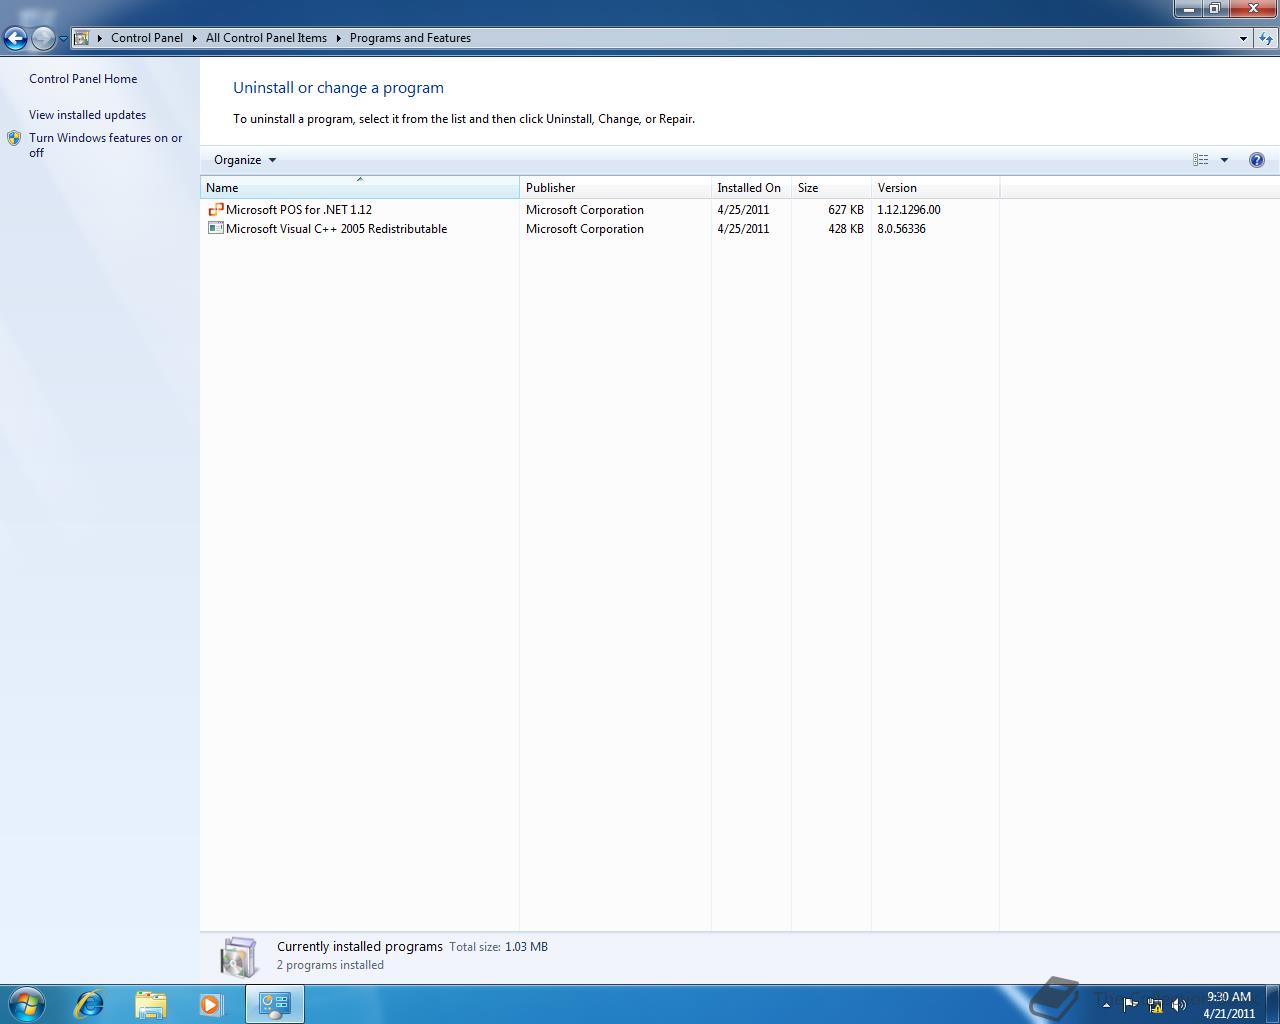Screen dimensions: 1280x1024
Task: Sort by Version column header
Action: click(935, 187)
